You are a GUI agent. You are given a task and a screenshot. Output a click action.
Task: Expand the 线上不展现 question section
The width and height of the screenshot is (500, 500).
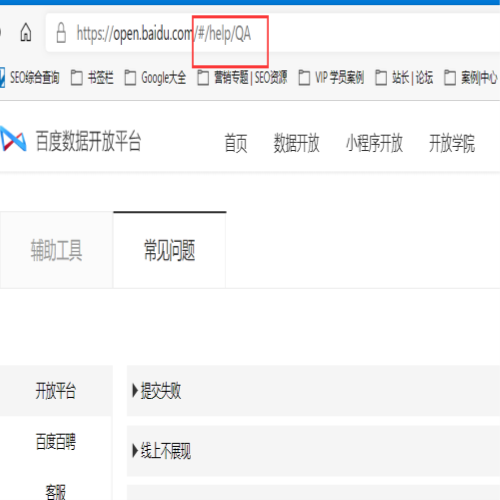(313, 451)
